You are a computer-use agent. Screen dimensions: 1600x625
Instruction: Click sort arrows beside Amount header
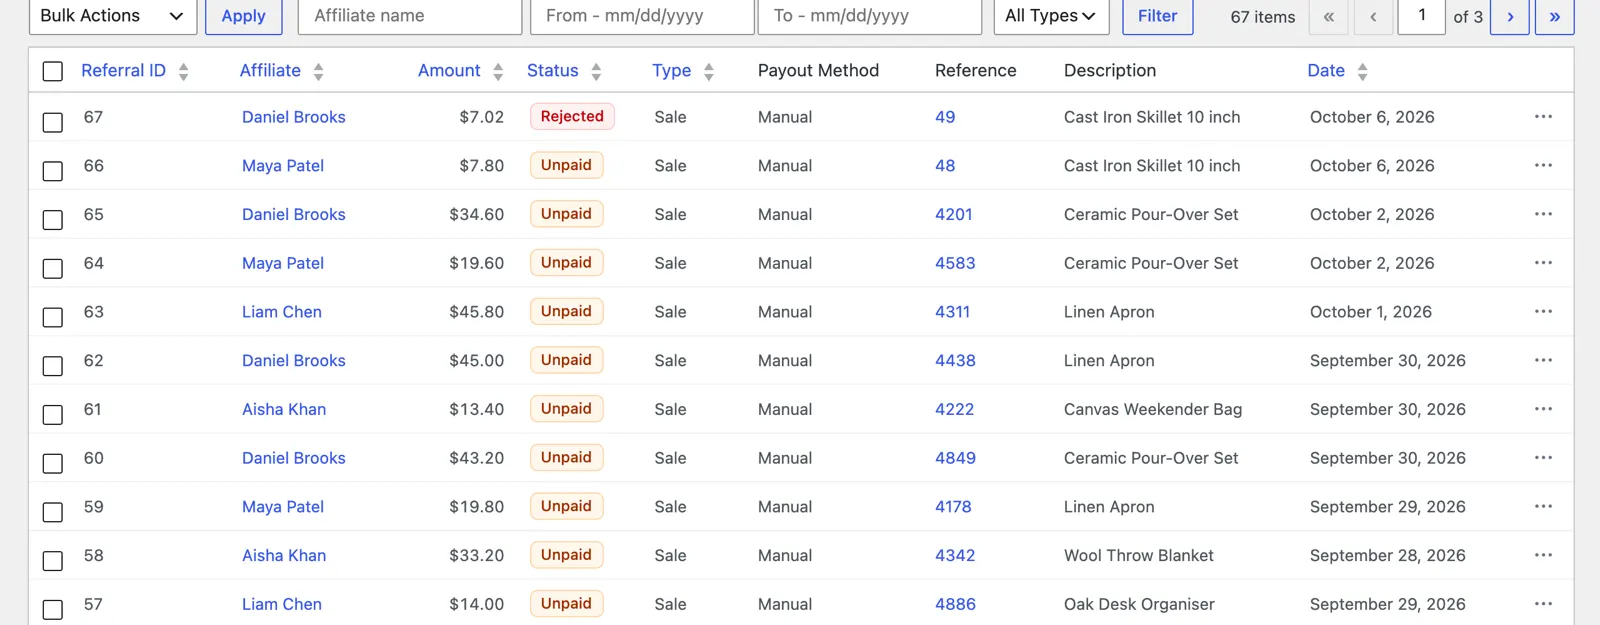pos(498,71)
